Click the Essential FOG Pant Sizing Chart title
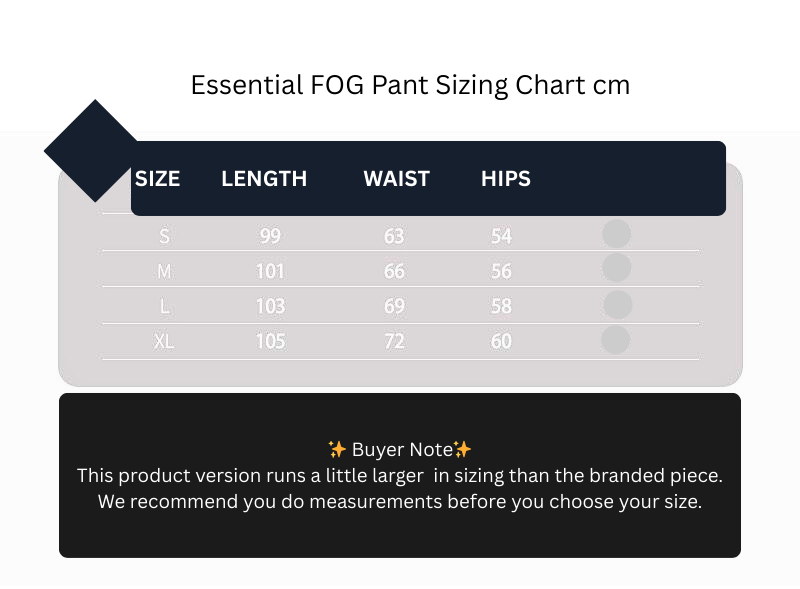Image resolution: width=800 pixels, height=589 pixels. coord(410,85)
